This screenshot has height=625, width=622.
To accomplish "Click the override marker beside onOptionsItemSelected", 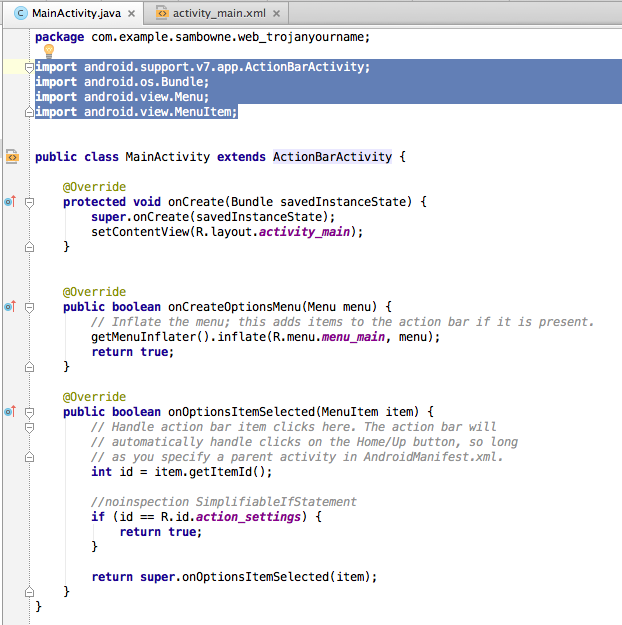I will (10, 411).
